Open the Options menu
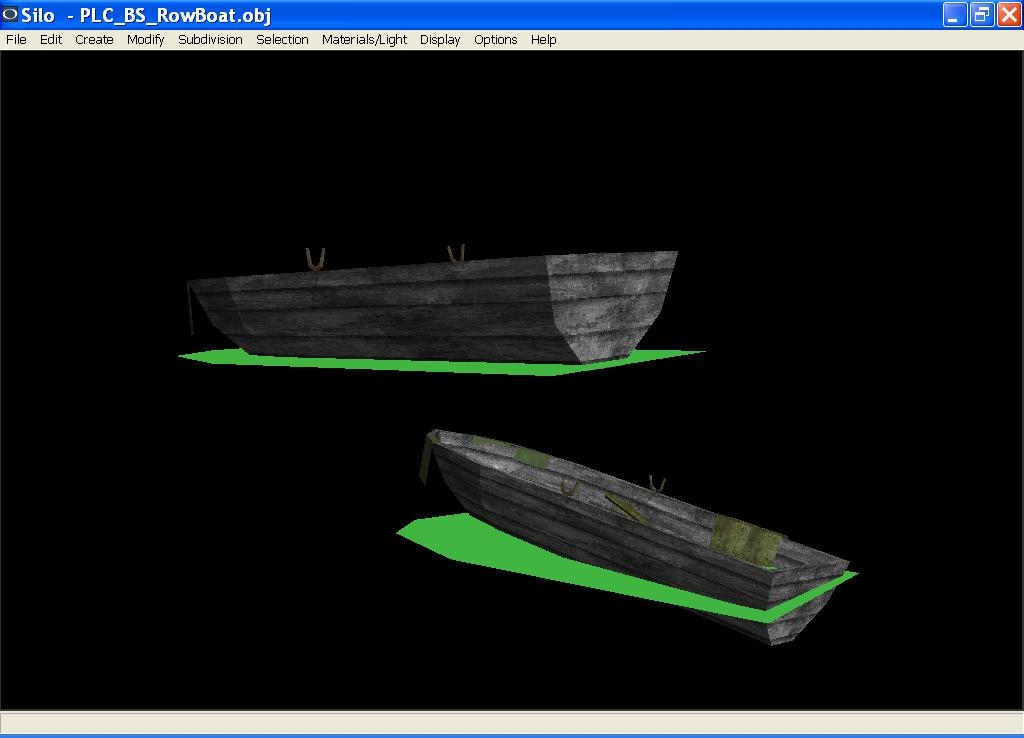 point(495,40)
